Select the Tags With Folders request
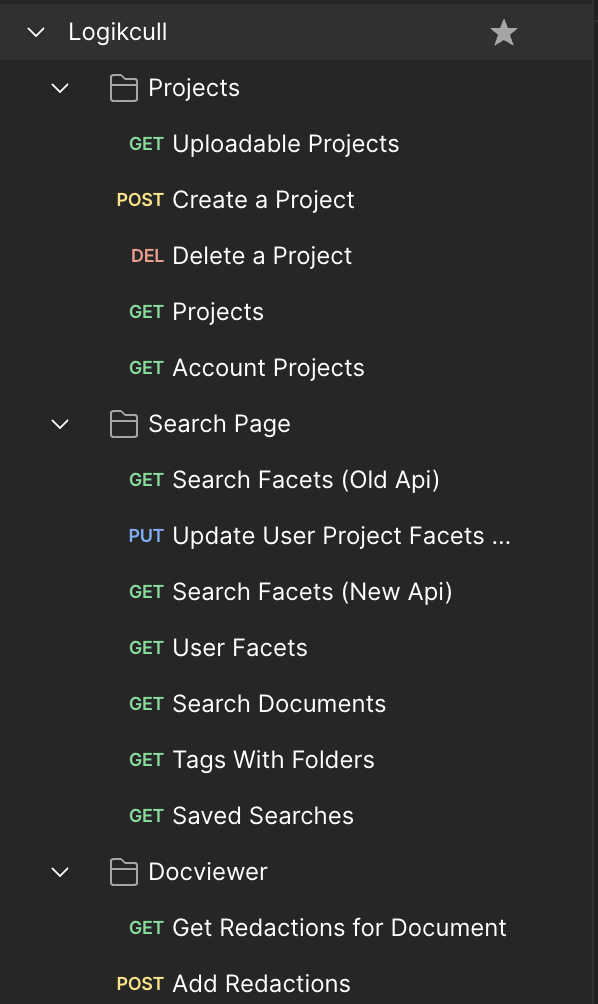The height and width of the screenshot is (1004, 598). [297, 760]
